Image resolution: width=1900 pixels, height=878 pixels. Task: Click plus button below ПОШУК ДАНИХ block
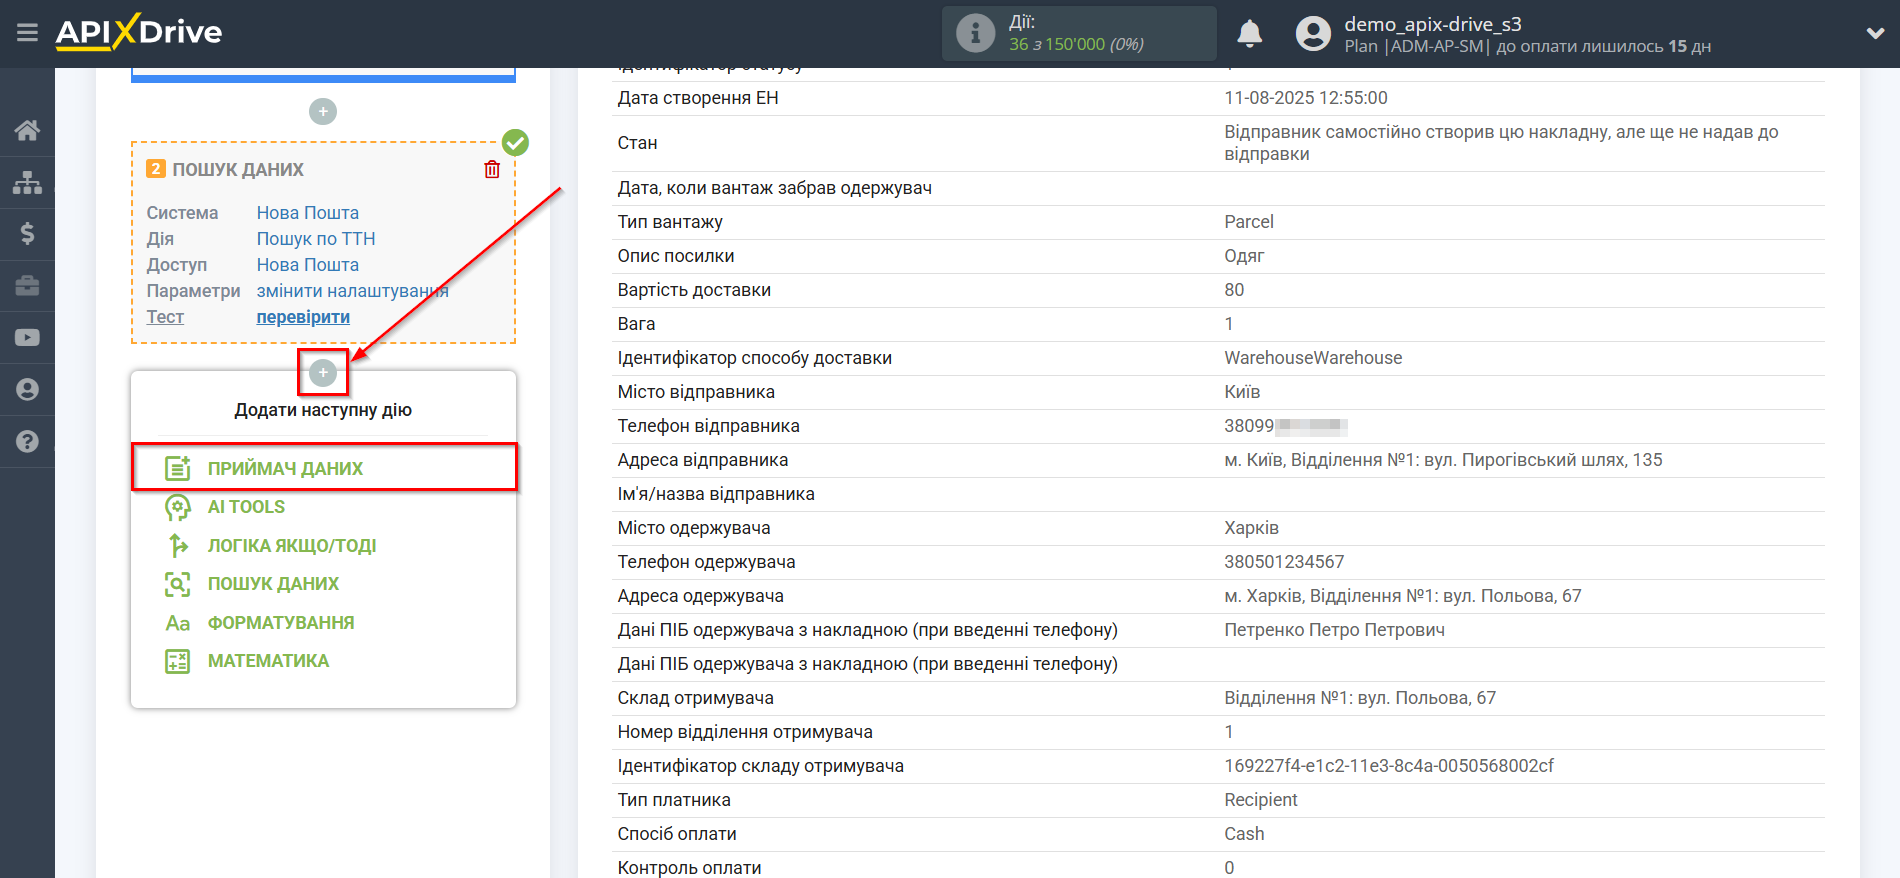323,373
